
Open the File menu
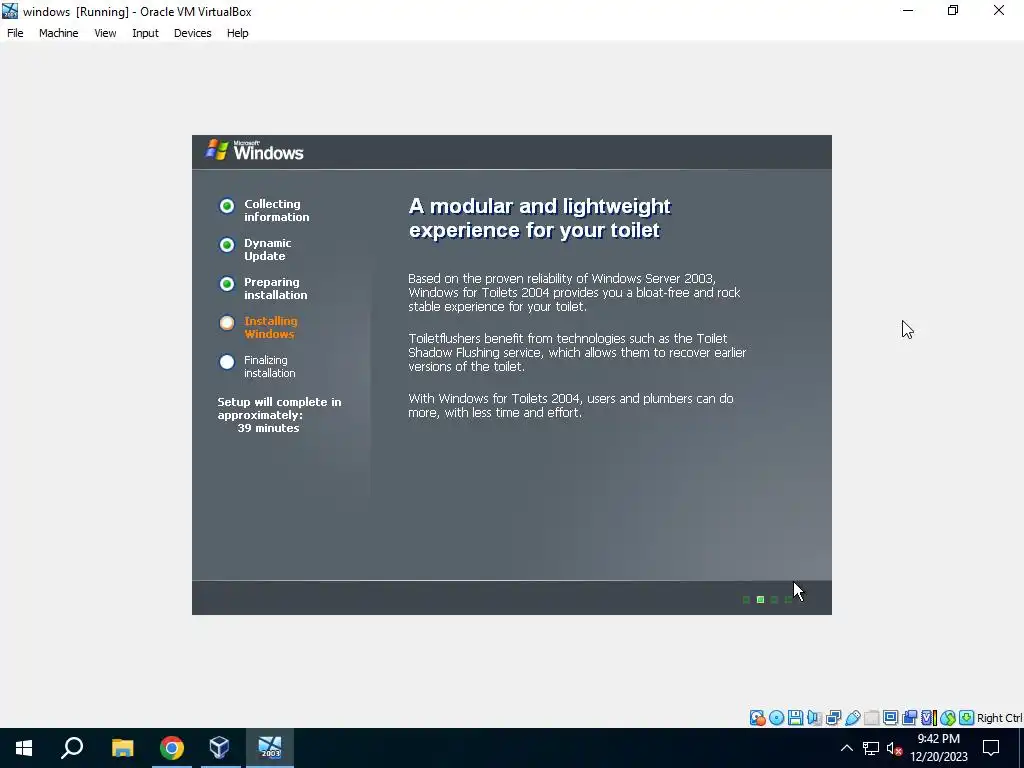[15, 33]
